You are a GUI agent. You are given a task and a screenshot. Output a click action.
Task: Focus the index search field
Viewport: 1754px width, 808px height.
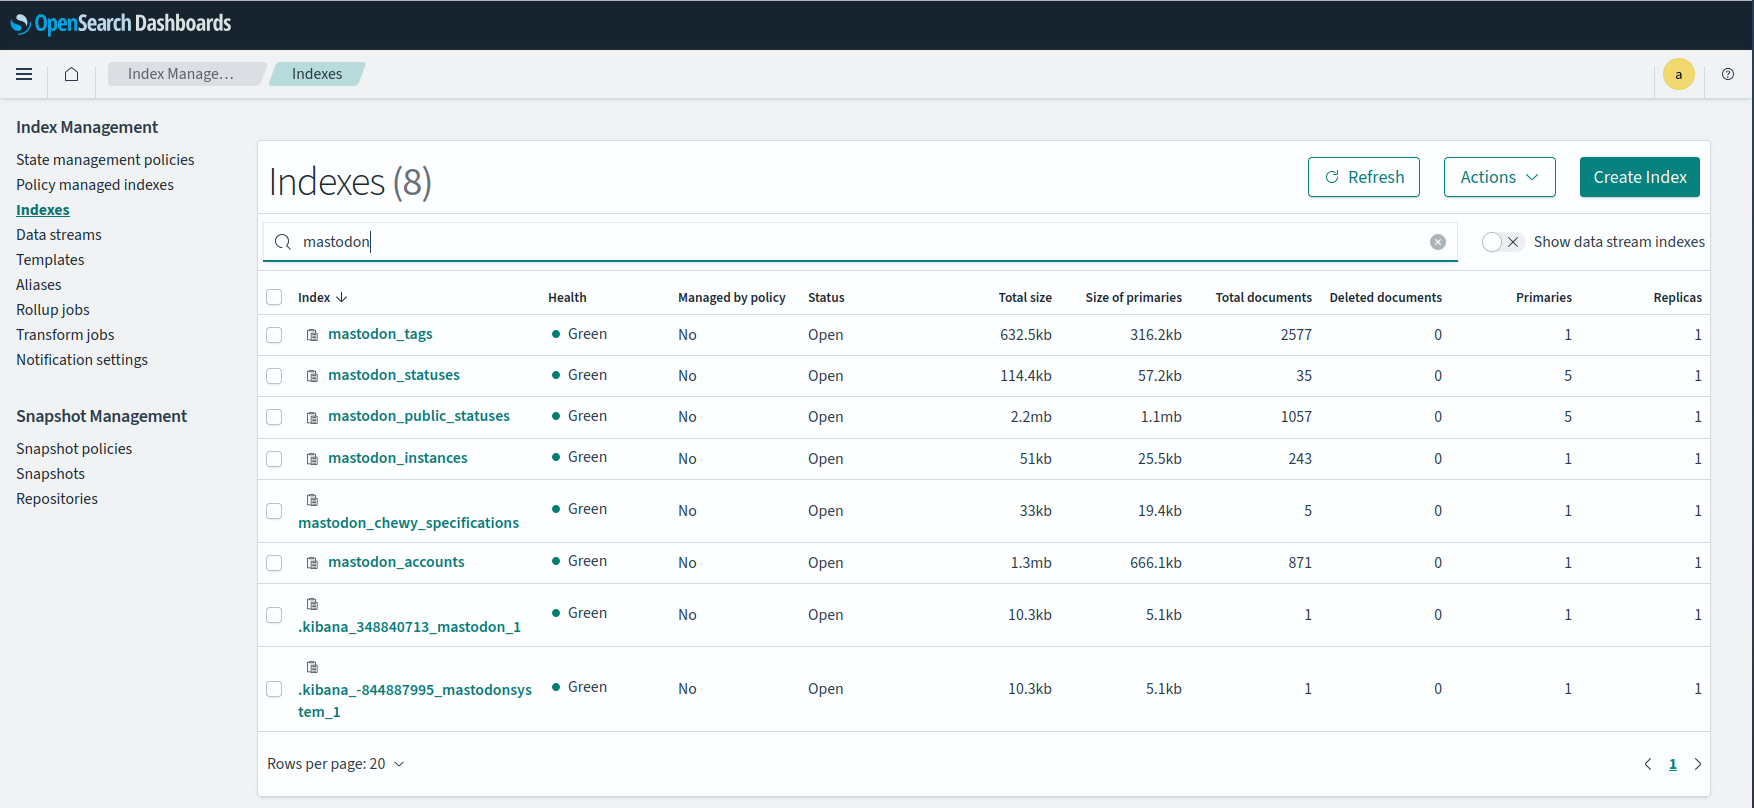coord(860,242)
